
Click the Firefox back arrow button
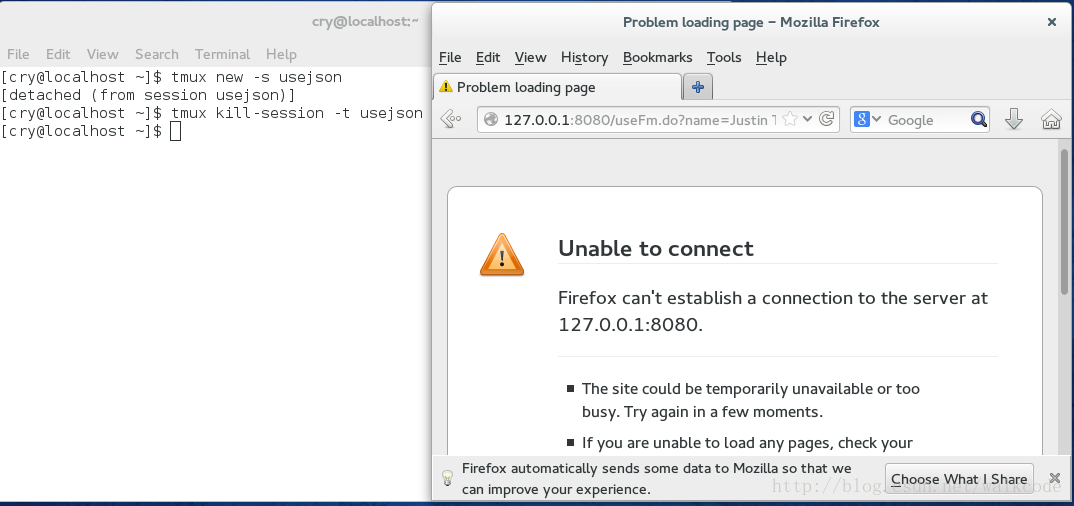[x=451, y=119]
